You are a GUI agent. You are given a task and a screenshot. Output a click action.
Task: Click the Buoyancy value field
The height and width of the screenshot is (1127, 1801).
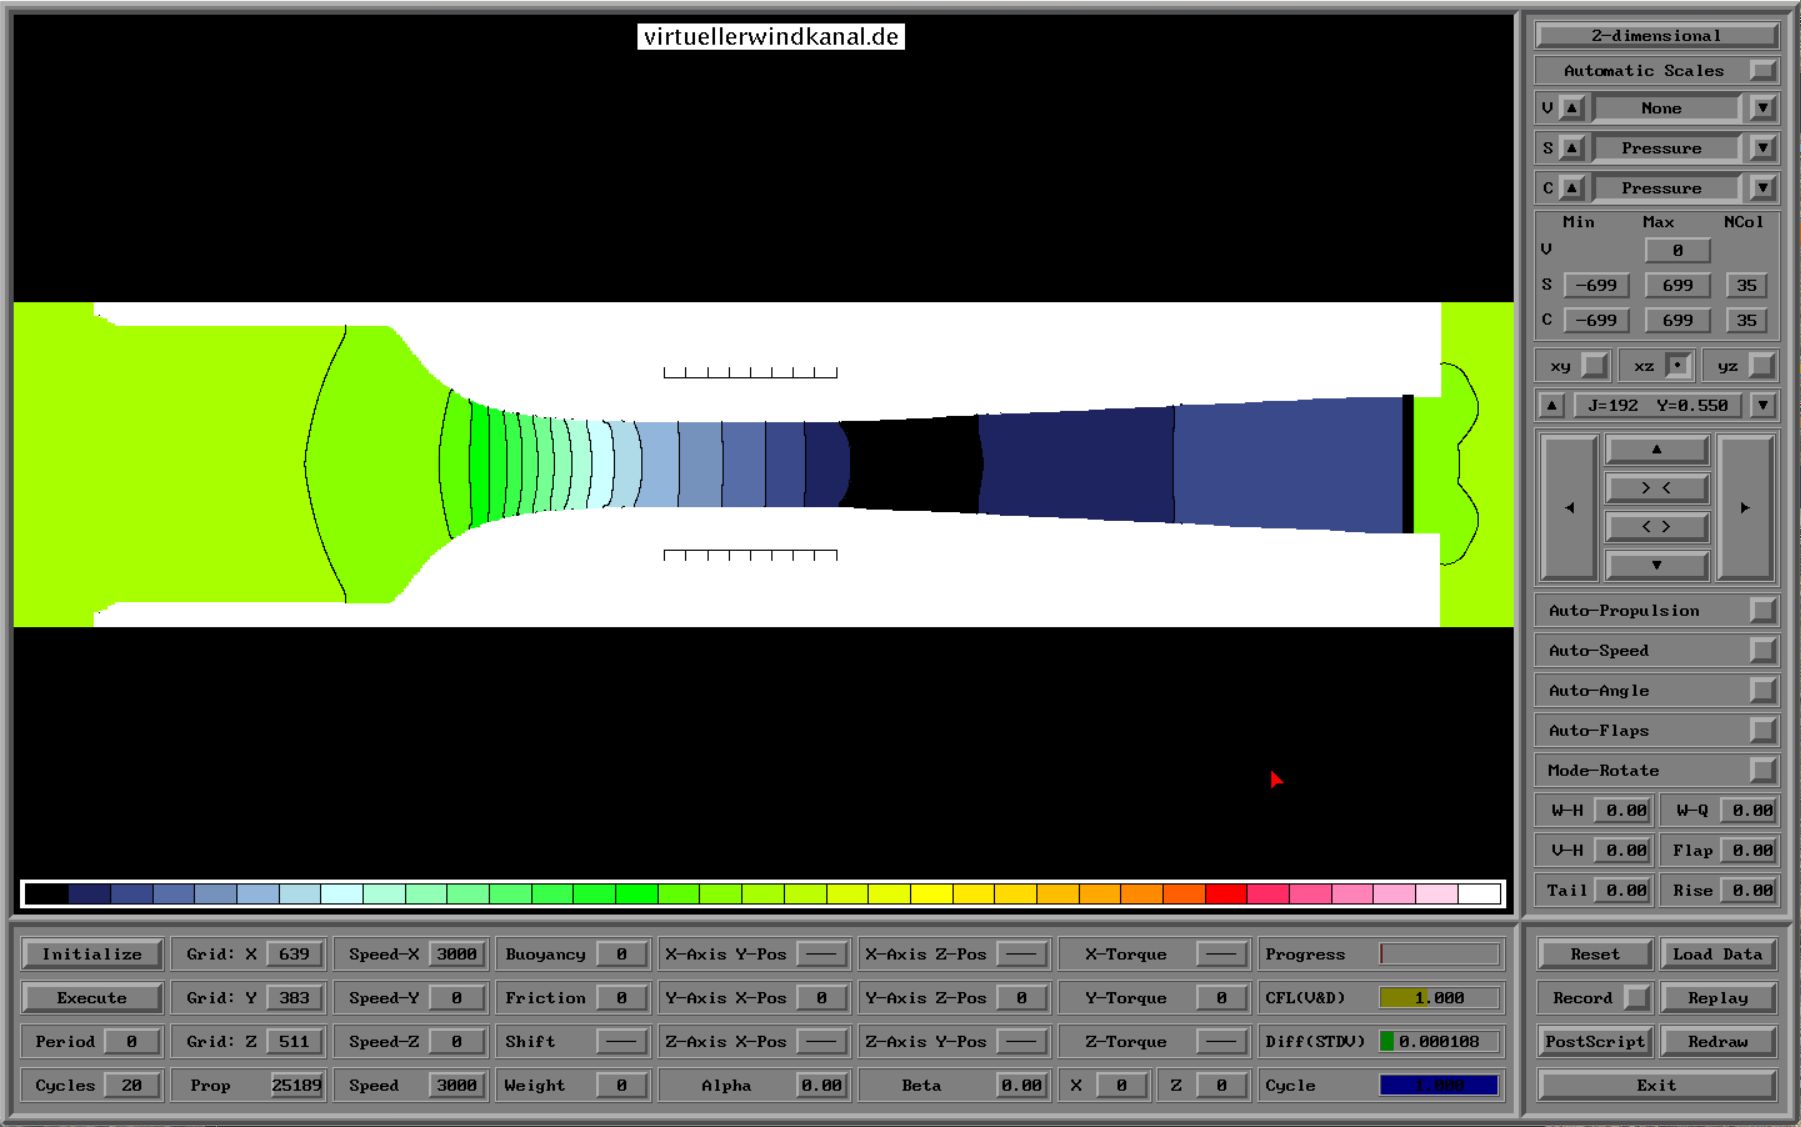(x=621, y=954)
